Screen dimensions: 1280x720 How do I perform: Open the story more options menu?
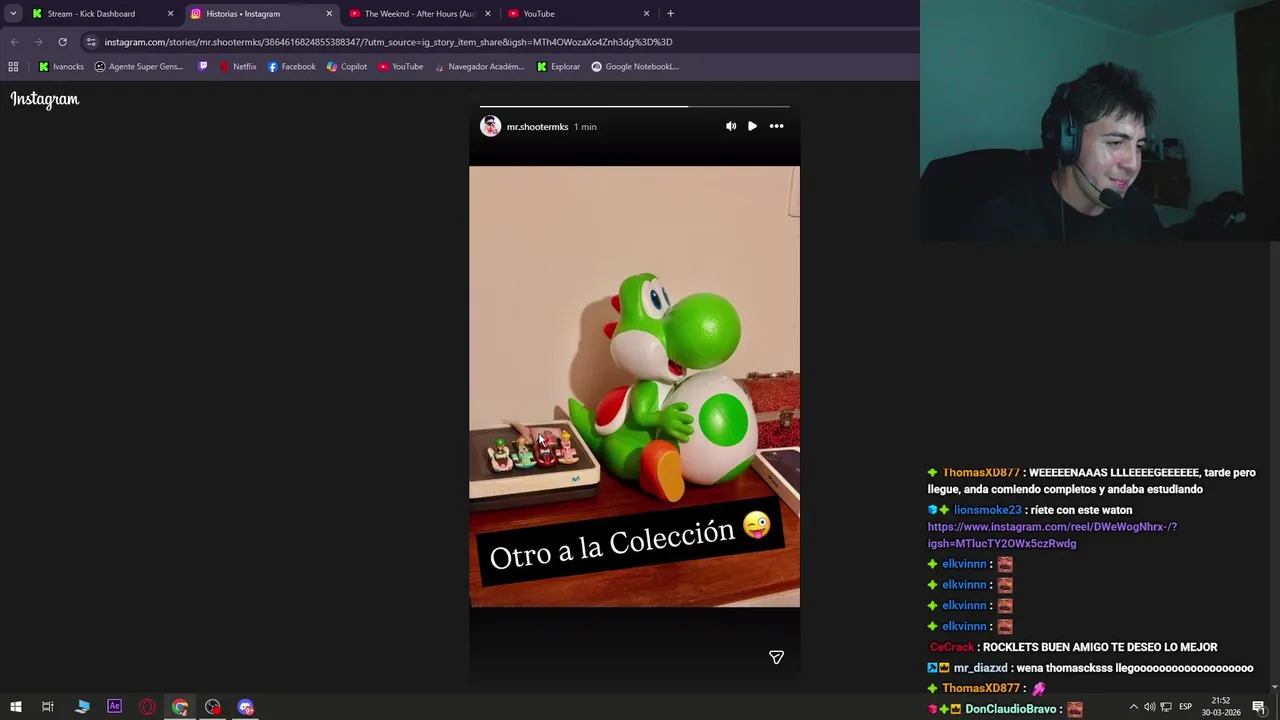coord(776,126)
